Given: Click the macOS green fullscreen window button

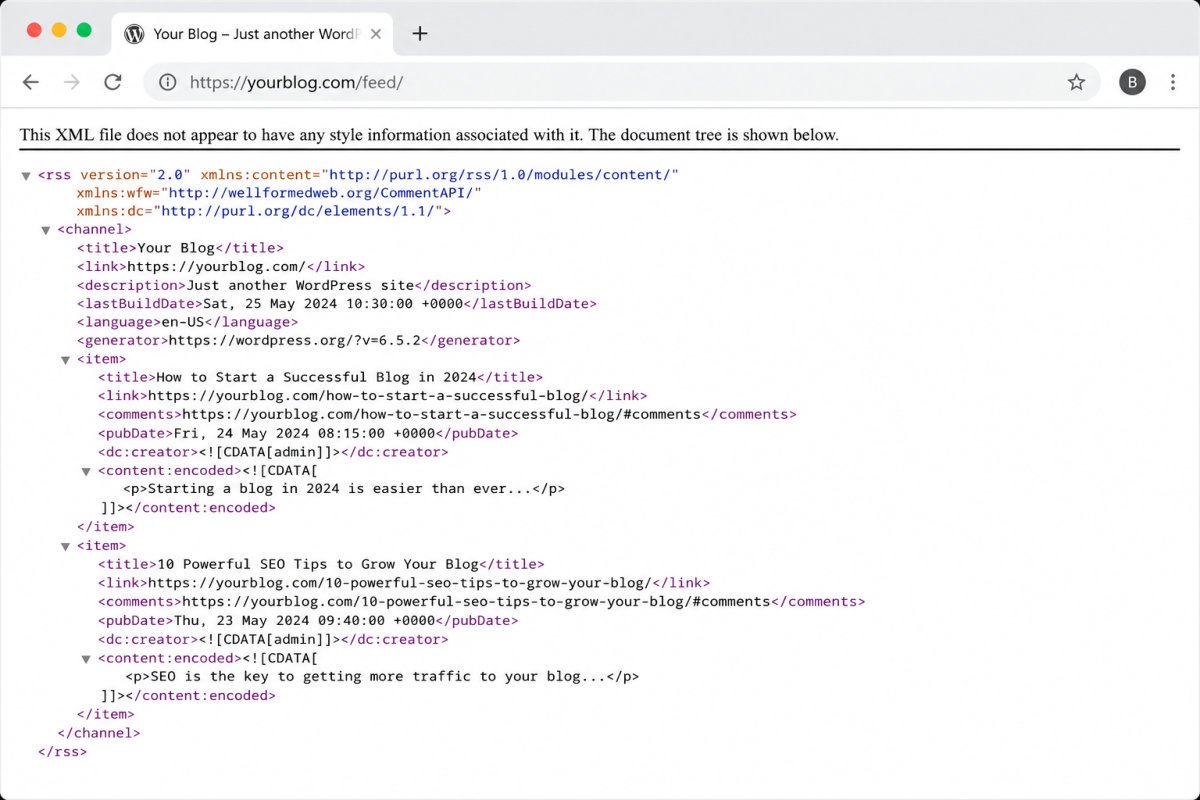Looking at the screenshot, I should point(84,30).
